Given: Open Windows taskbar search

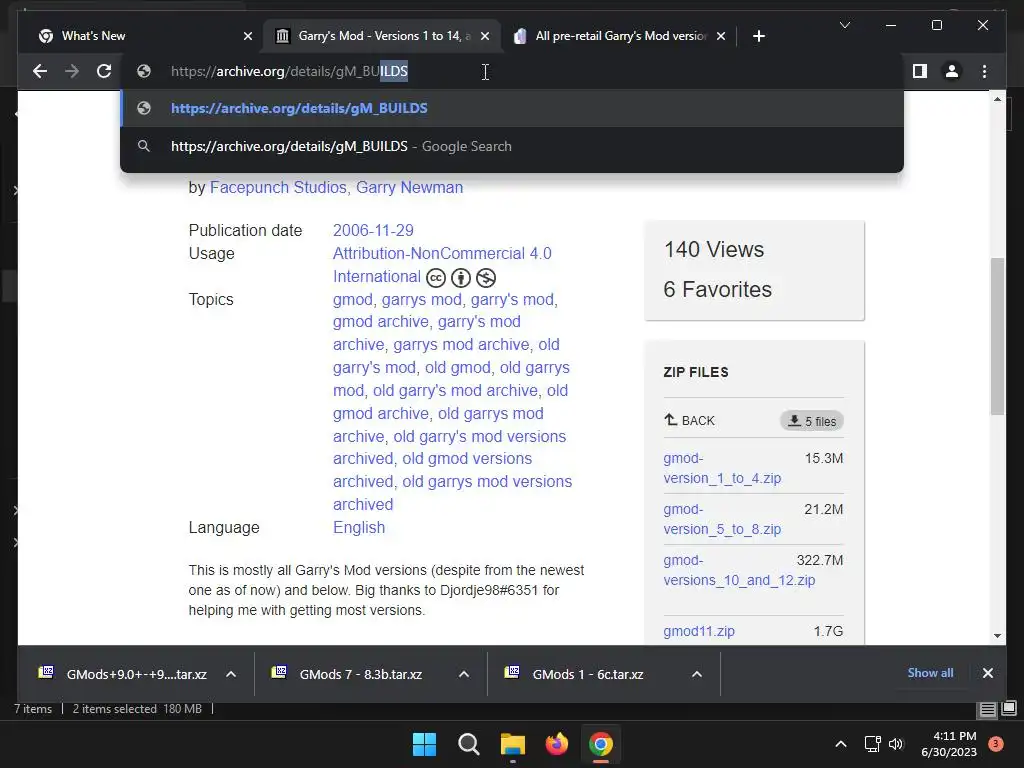Looking at the screenshot, I should pos(468,744).
